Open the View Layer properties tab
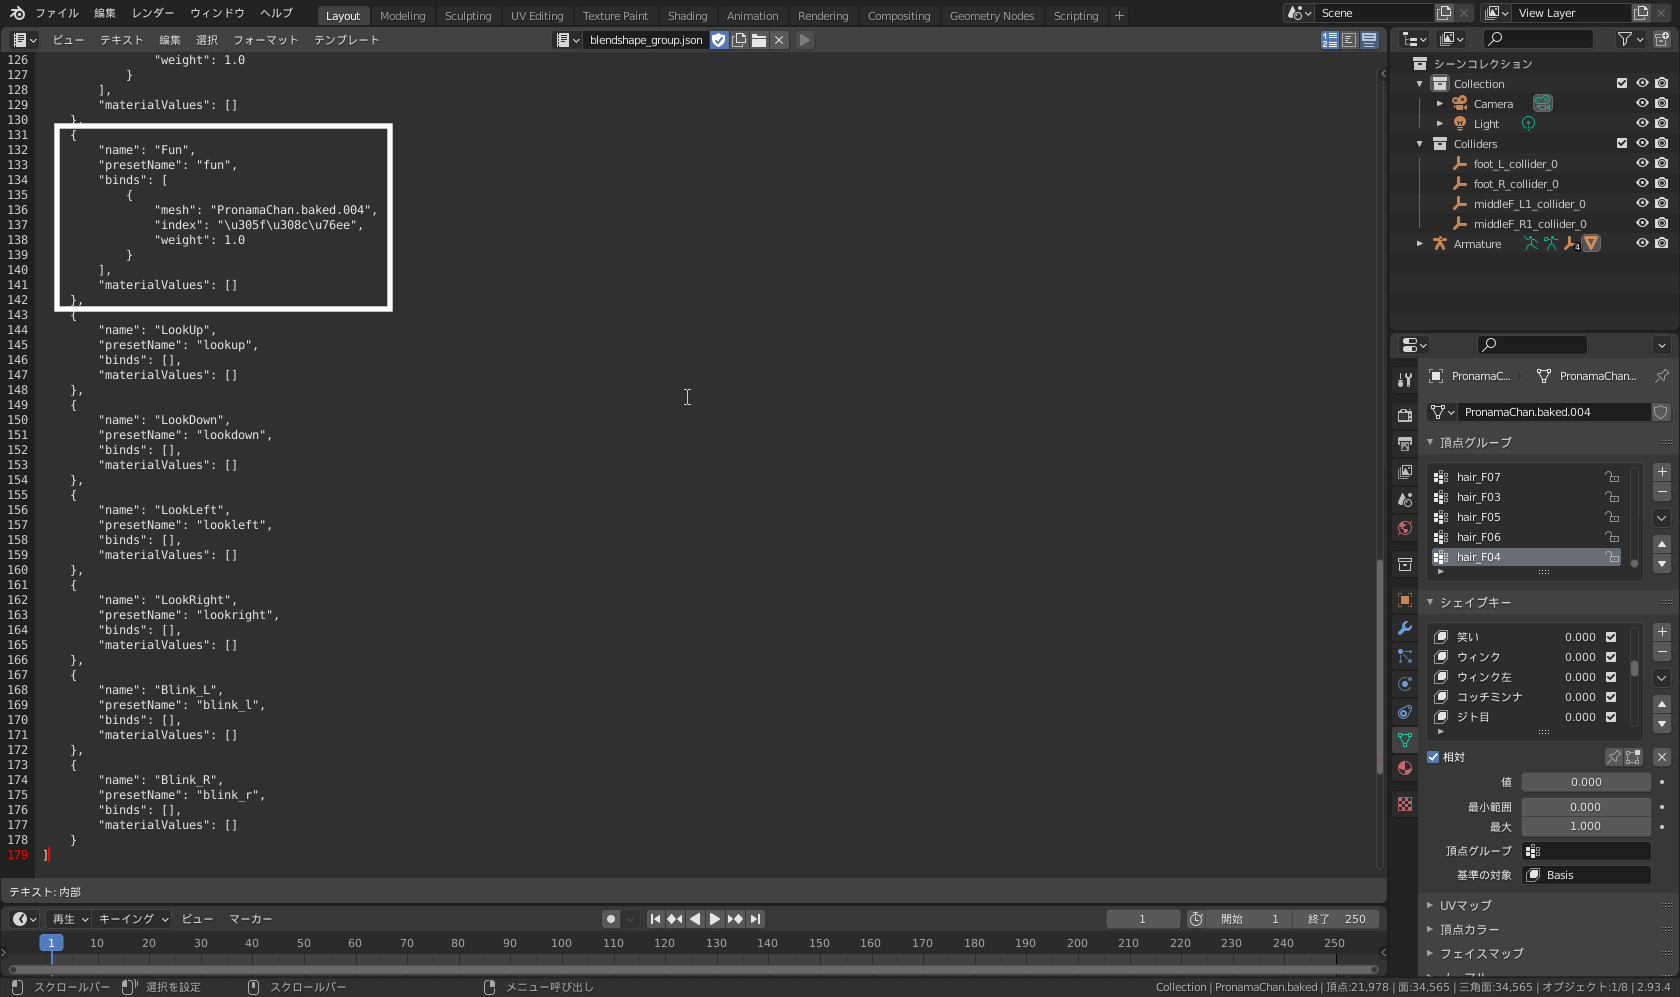This screenshot has height=997, width=1680. click(x=1405, y=471)
